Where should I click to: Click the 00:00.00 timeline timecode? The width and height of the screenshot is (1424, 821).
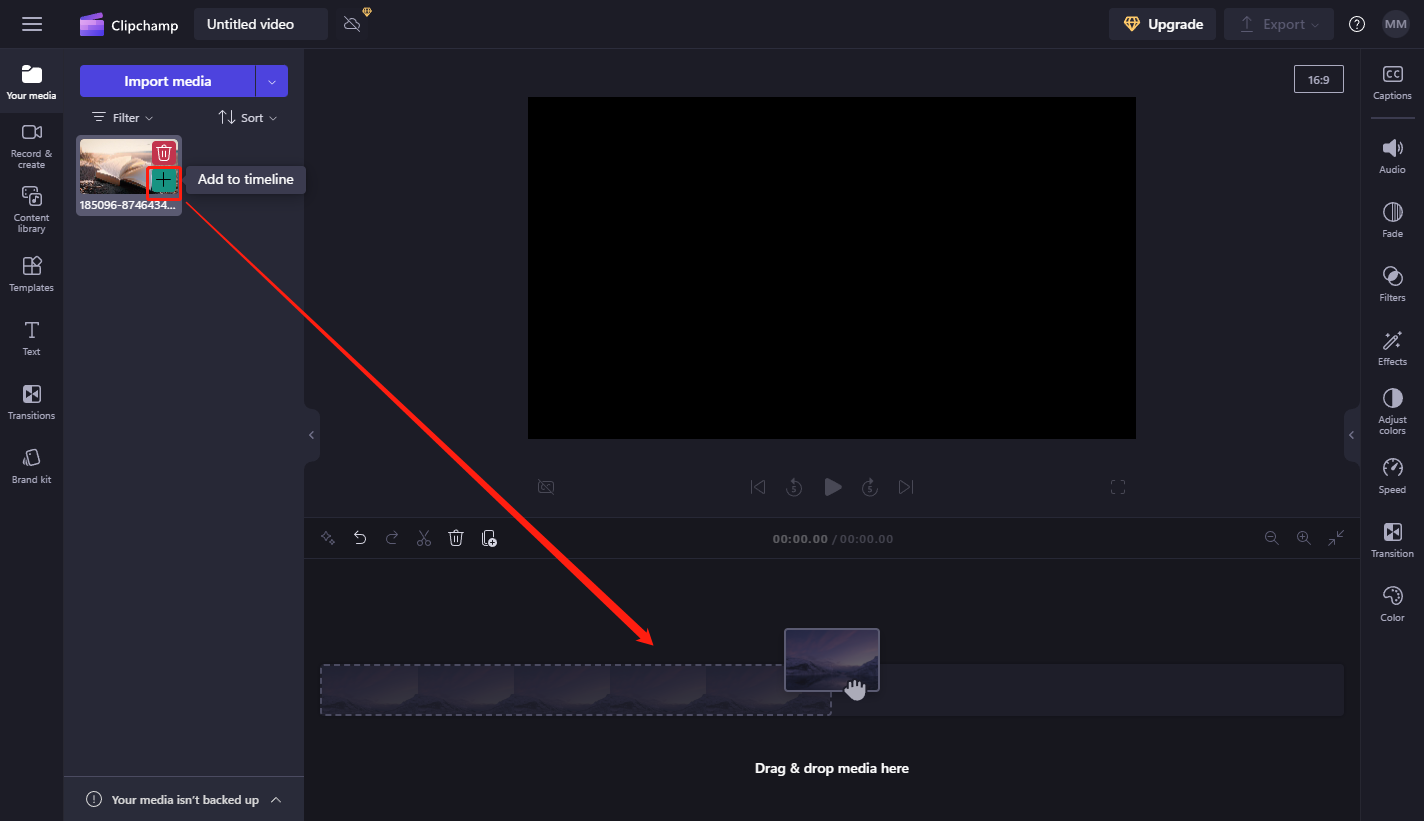pyautogui.click(x=800, y=539)
